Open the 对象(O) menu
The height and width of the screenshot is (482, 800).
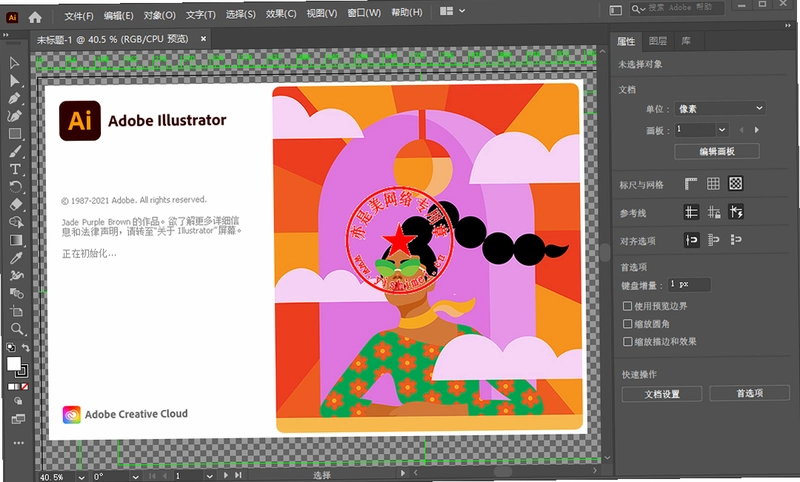159,15
